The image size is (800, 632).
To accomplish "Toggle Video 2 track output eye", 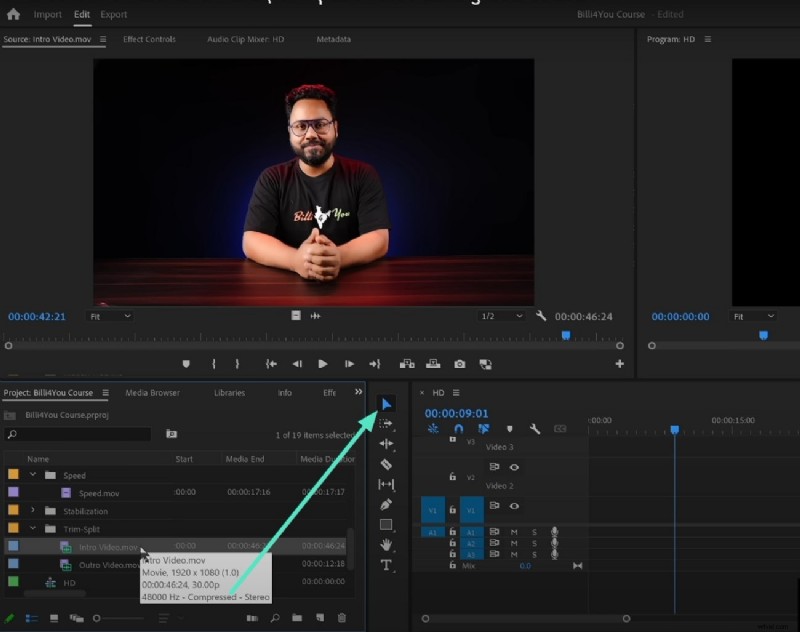I will [x=515, y=466].
